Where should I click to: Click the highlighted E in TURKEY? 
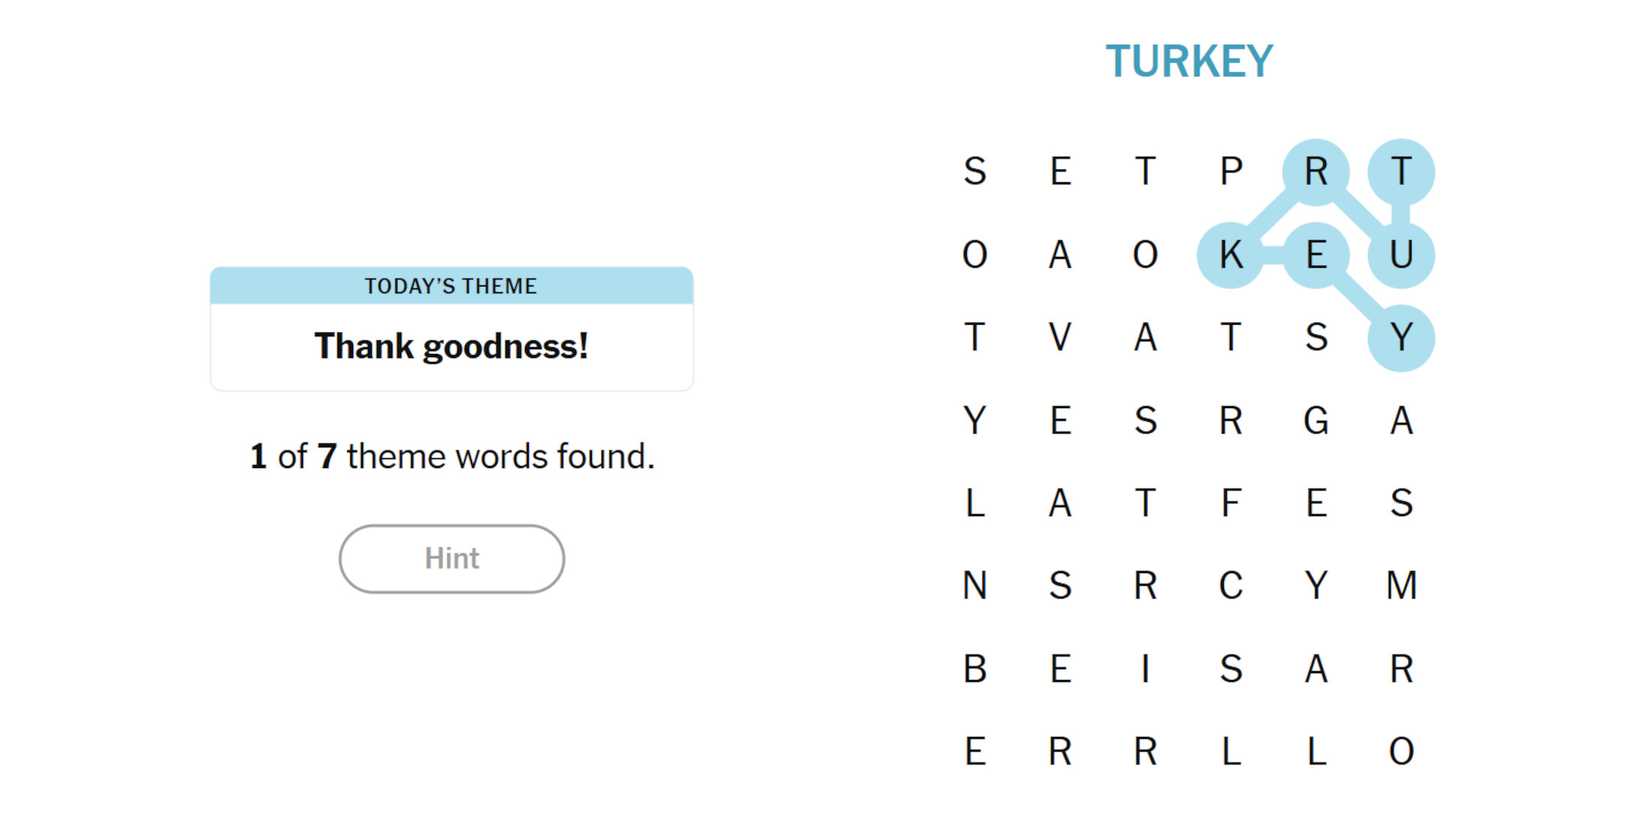tap(1316, 255)
